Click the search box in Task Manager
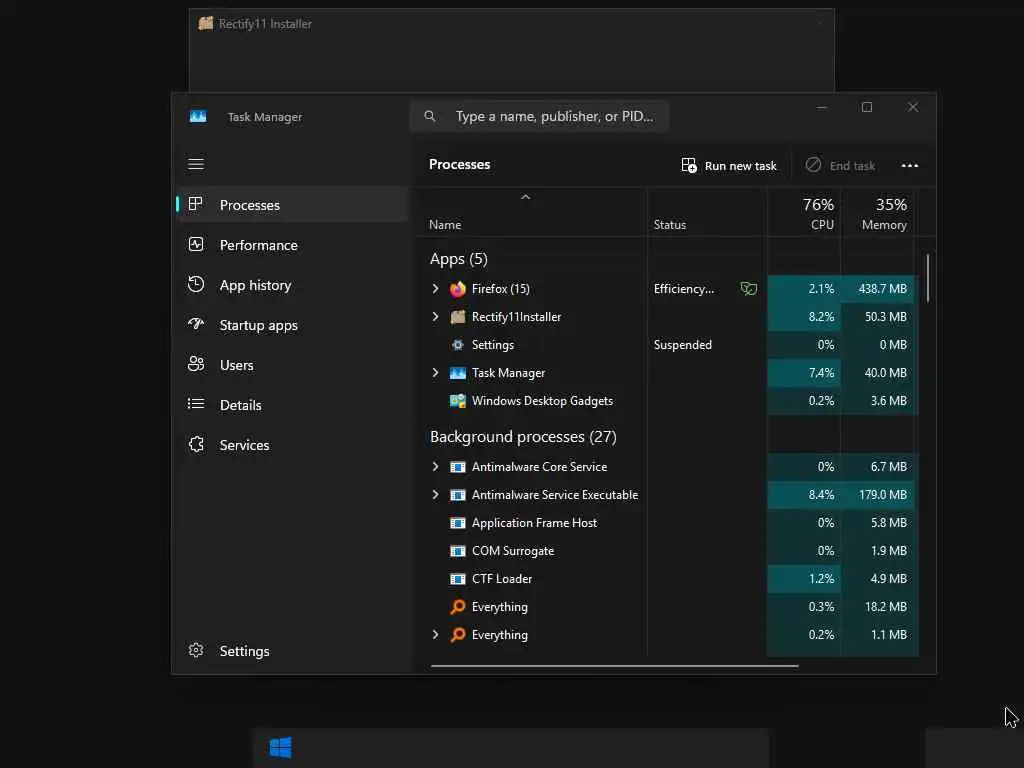The height and width of the screenshot is (768, 1024). (x=539, y=116)
